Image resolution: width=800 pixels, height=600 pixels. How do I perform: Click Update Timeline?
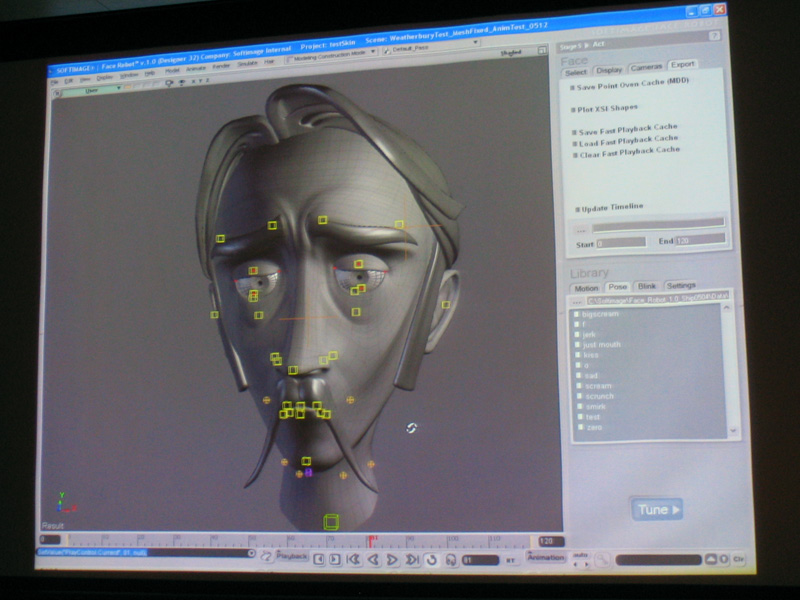pyautogui.click(x=609, y=208)
